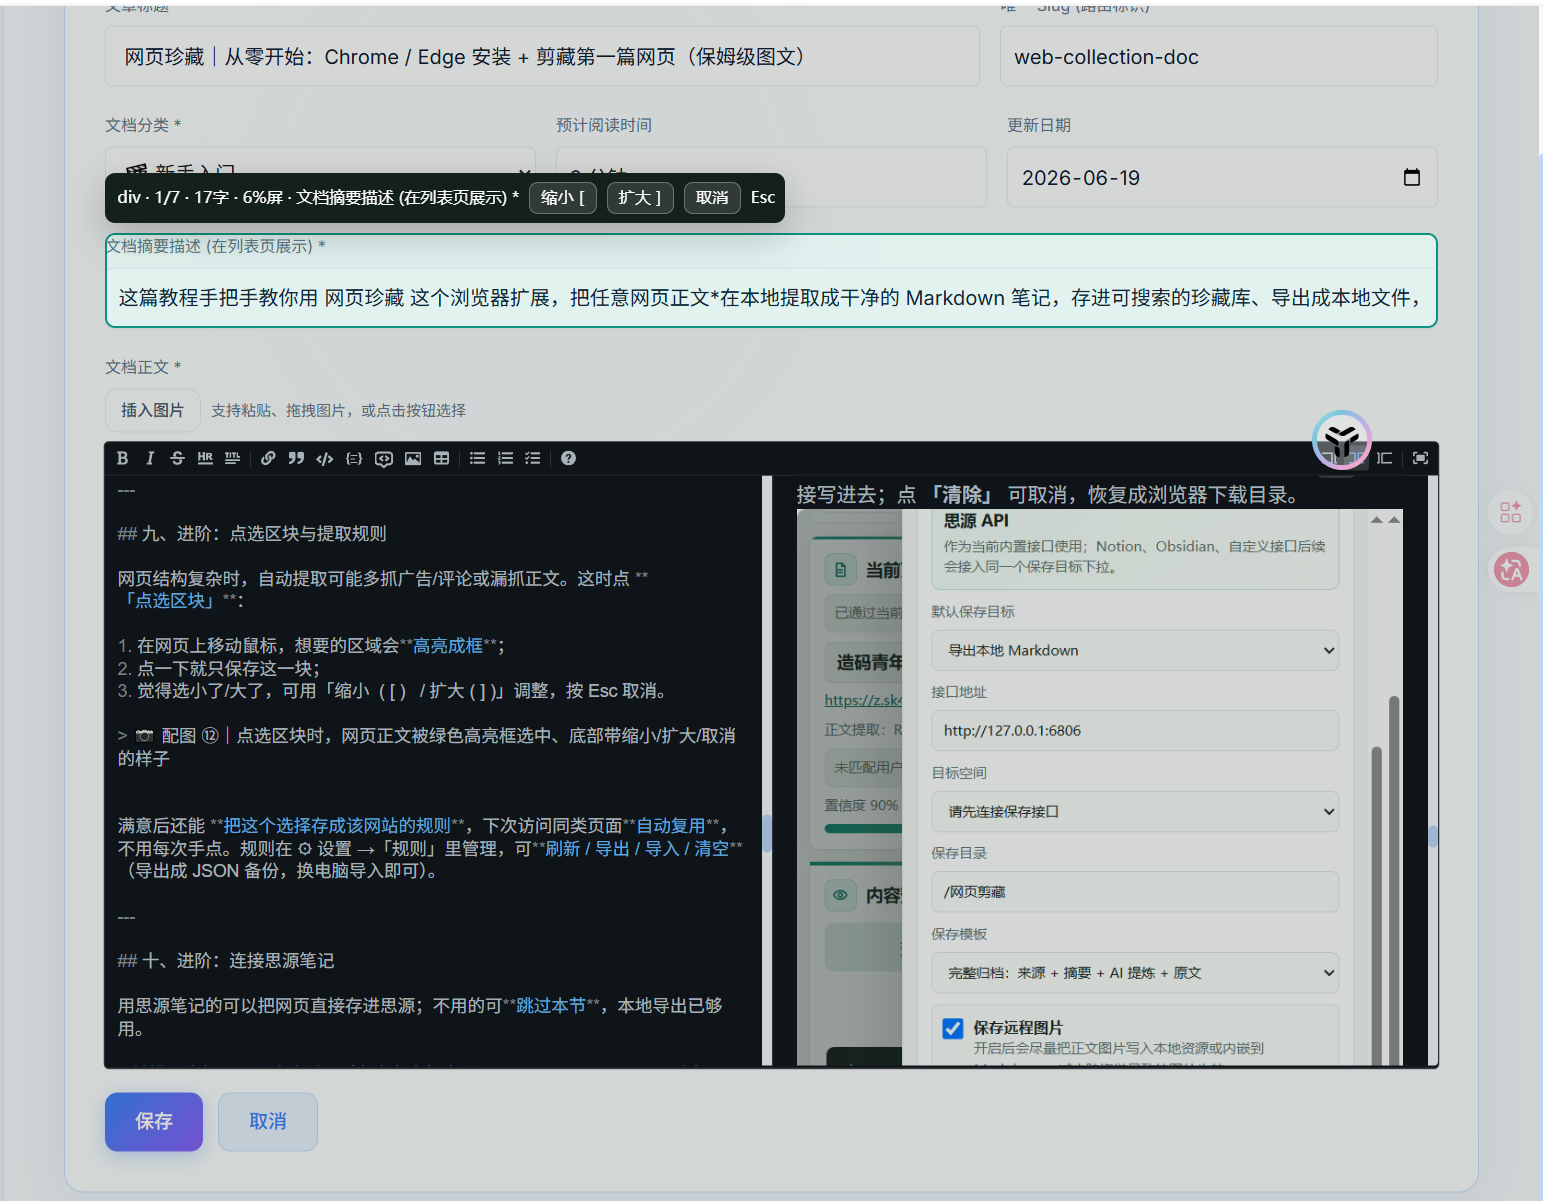Click the 扩大 ] button in selection tooltip
Viewport: 1543px width, 1201px height.
[x=640, y=198]
